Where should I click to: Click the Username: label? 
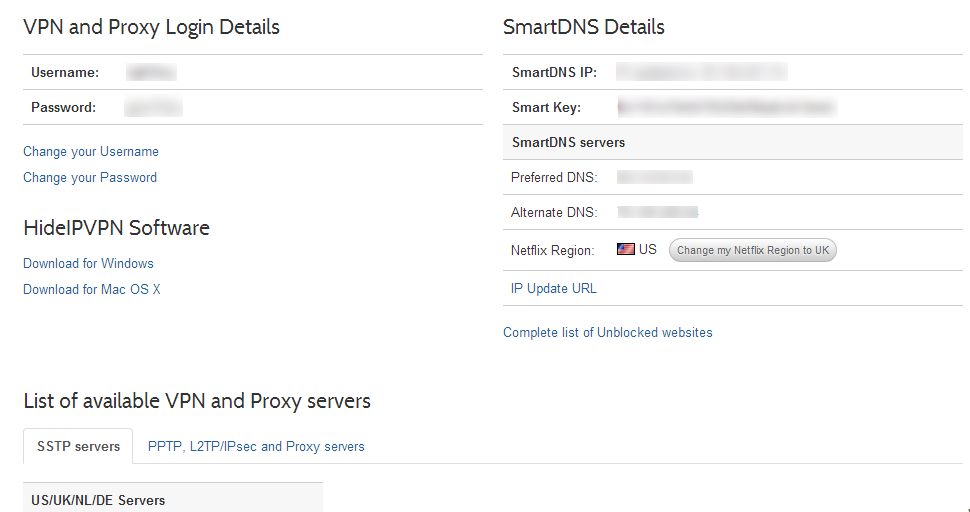coord(65,72)
